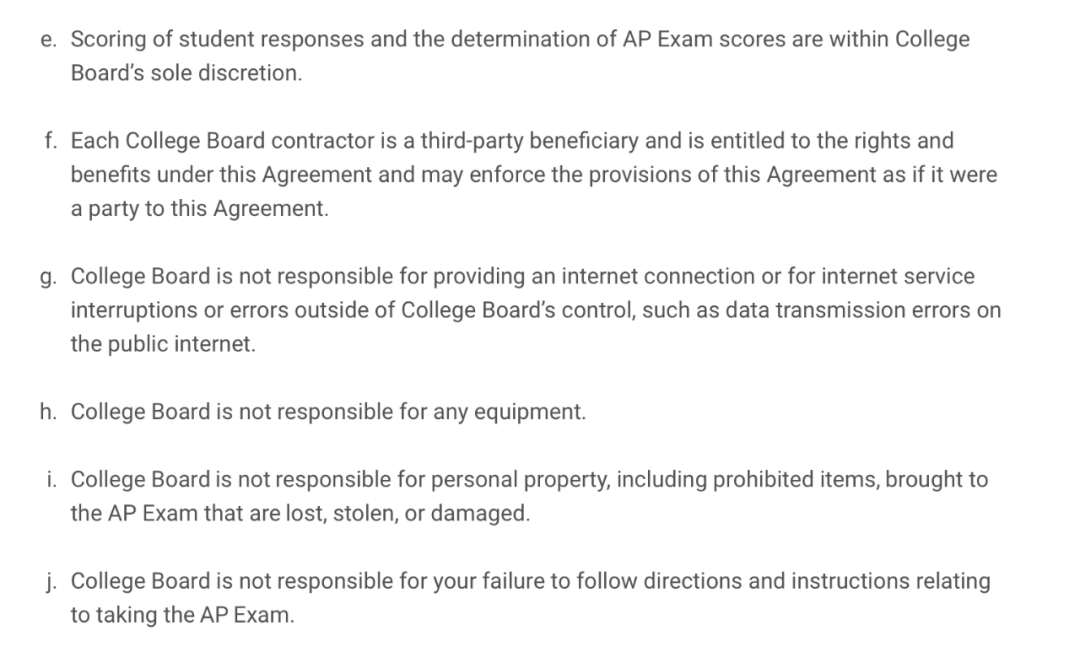Click the line starting "Scoring of student responses"
Image resolution: width=1080 pixels, height=652 pixels.
[x=520, y=40]
